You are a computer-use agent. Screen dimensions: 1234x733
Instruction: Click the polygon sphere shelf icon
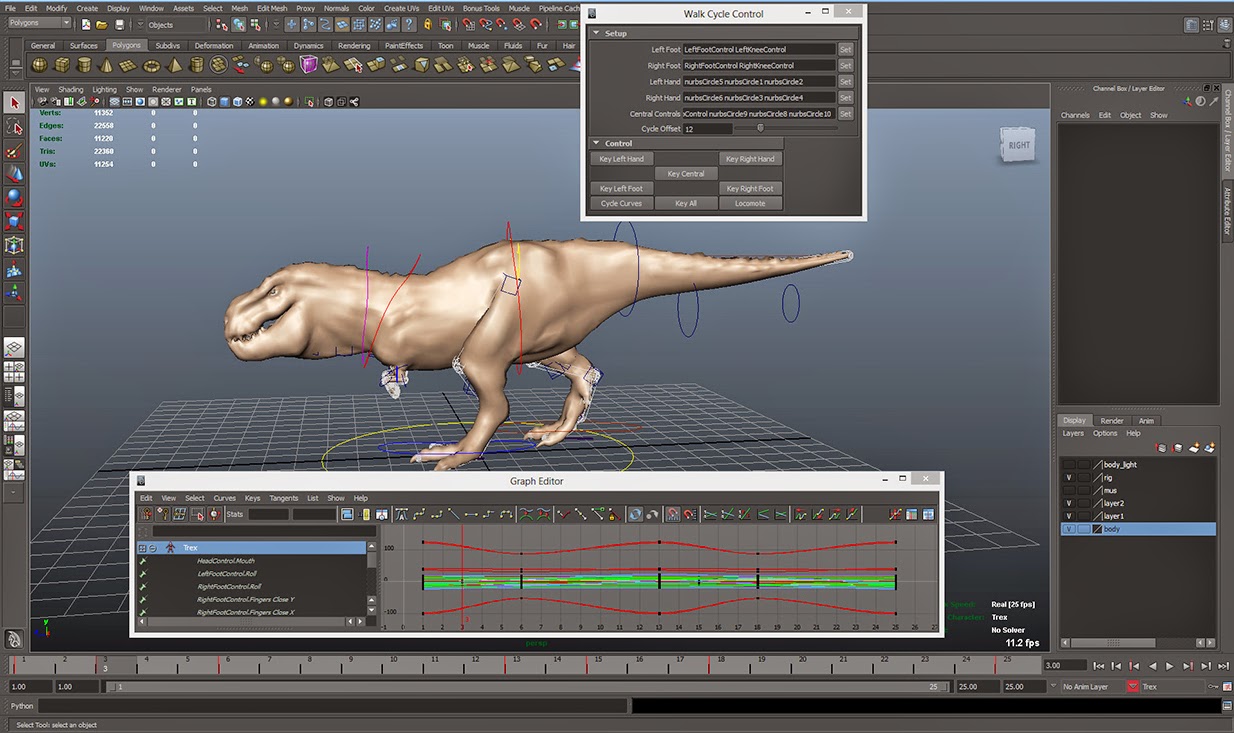click(39, 65)
